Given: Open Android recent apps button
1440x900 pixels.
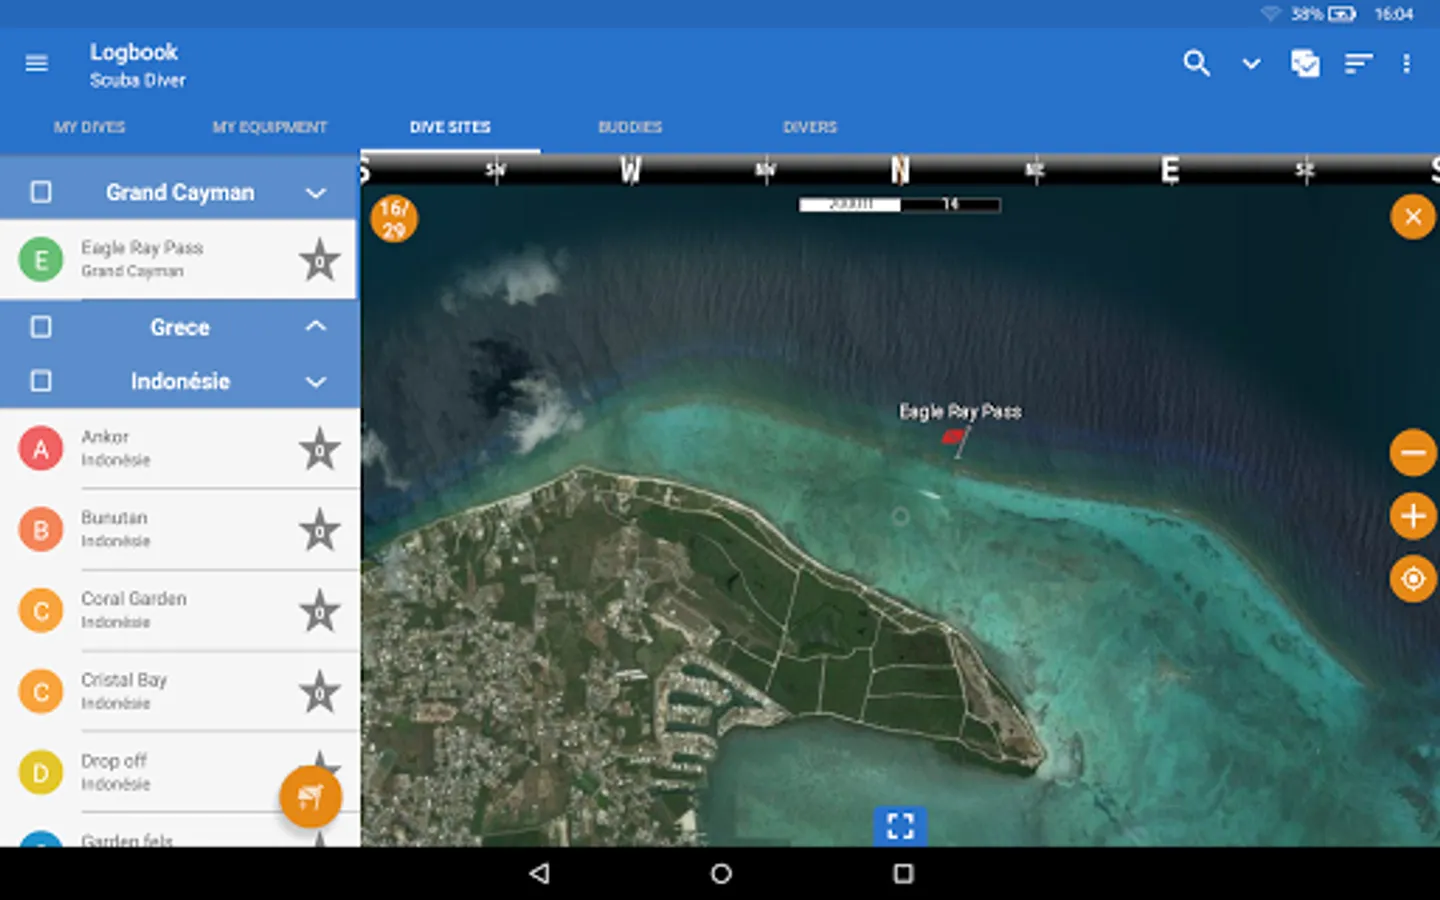Looking at the screenshot, I should tap(903, 874).
